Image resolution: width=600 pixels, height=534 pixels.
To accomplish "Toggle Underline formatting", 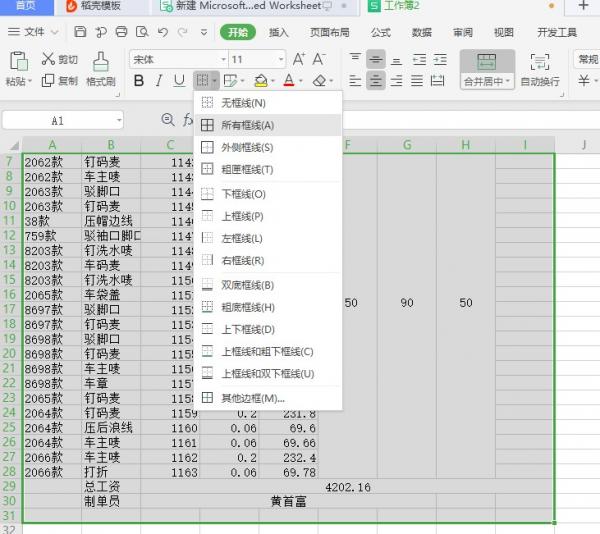I will (x=179, y=81).
